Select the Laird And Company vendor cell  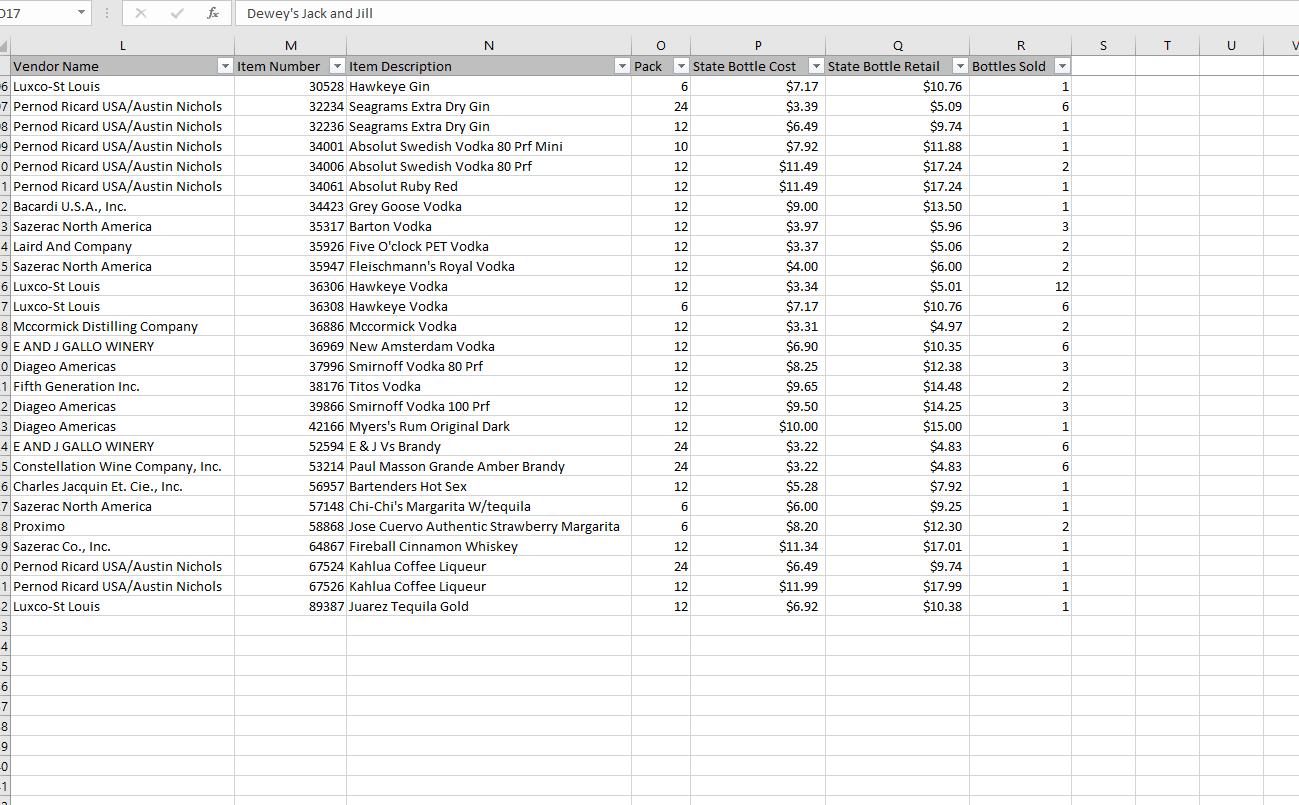pos(122,246)
